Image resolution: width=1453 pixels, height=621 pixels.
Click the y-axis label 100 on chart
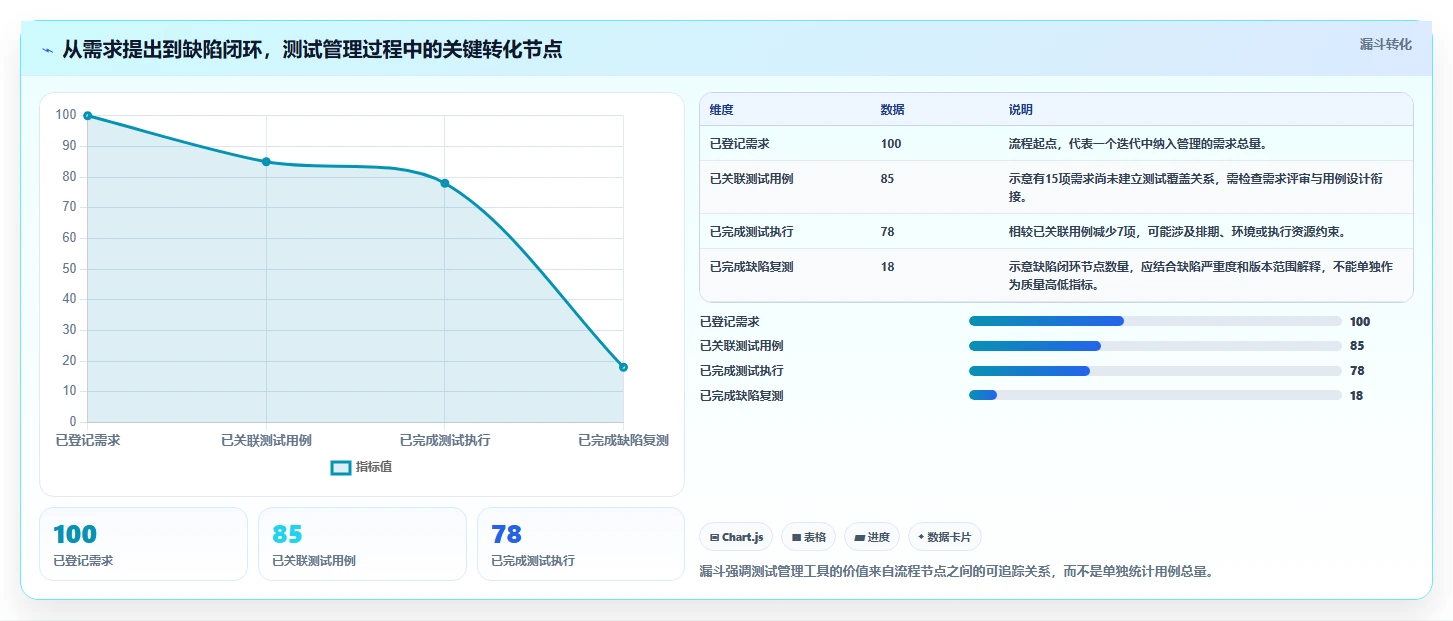(x=66, y=115)
